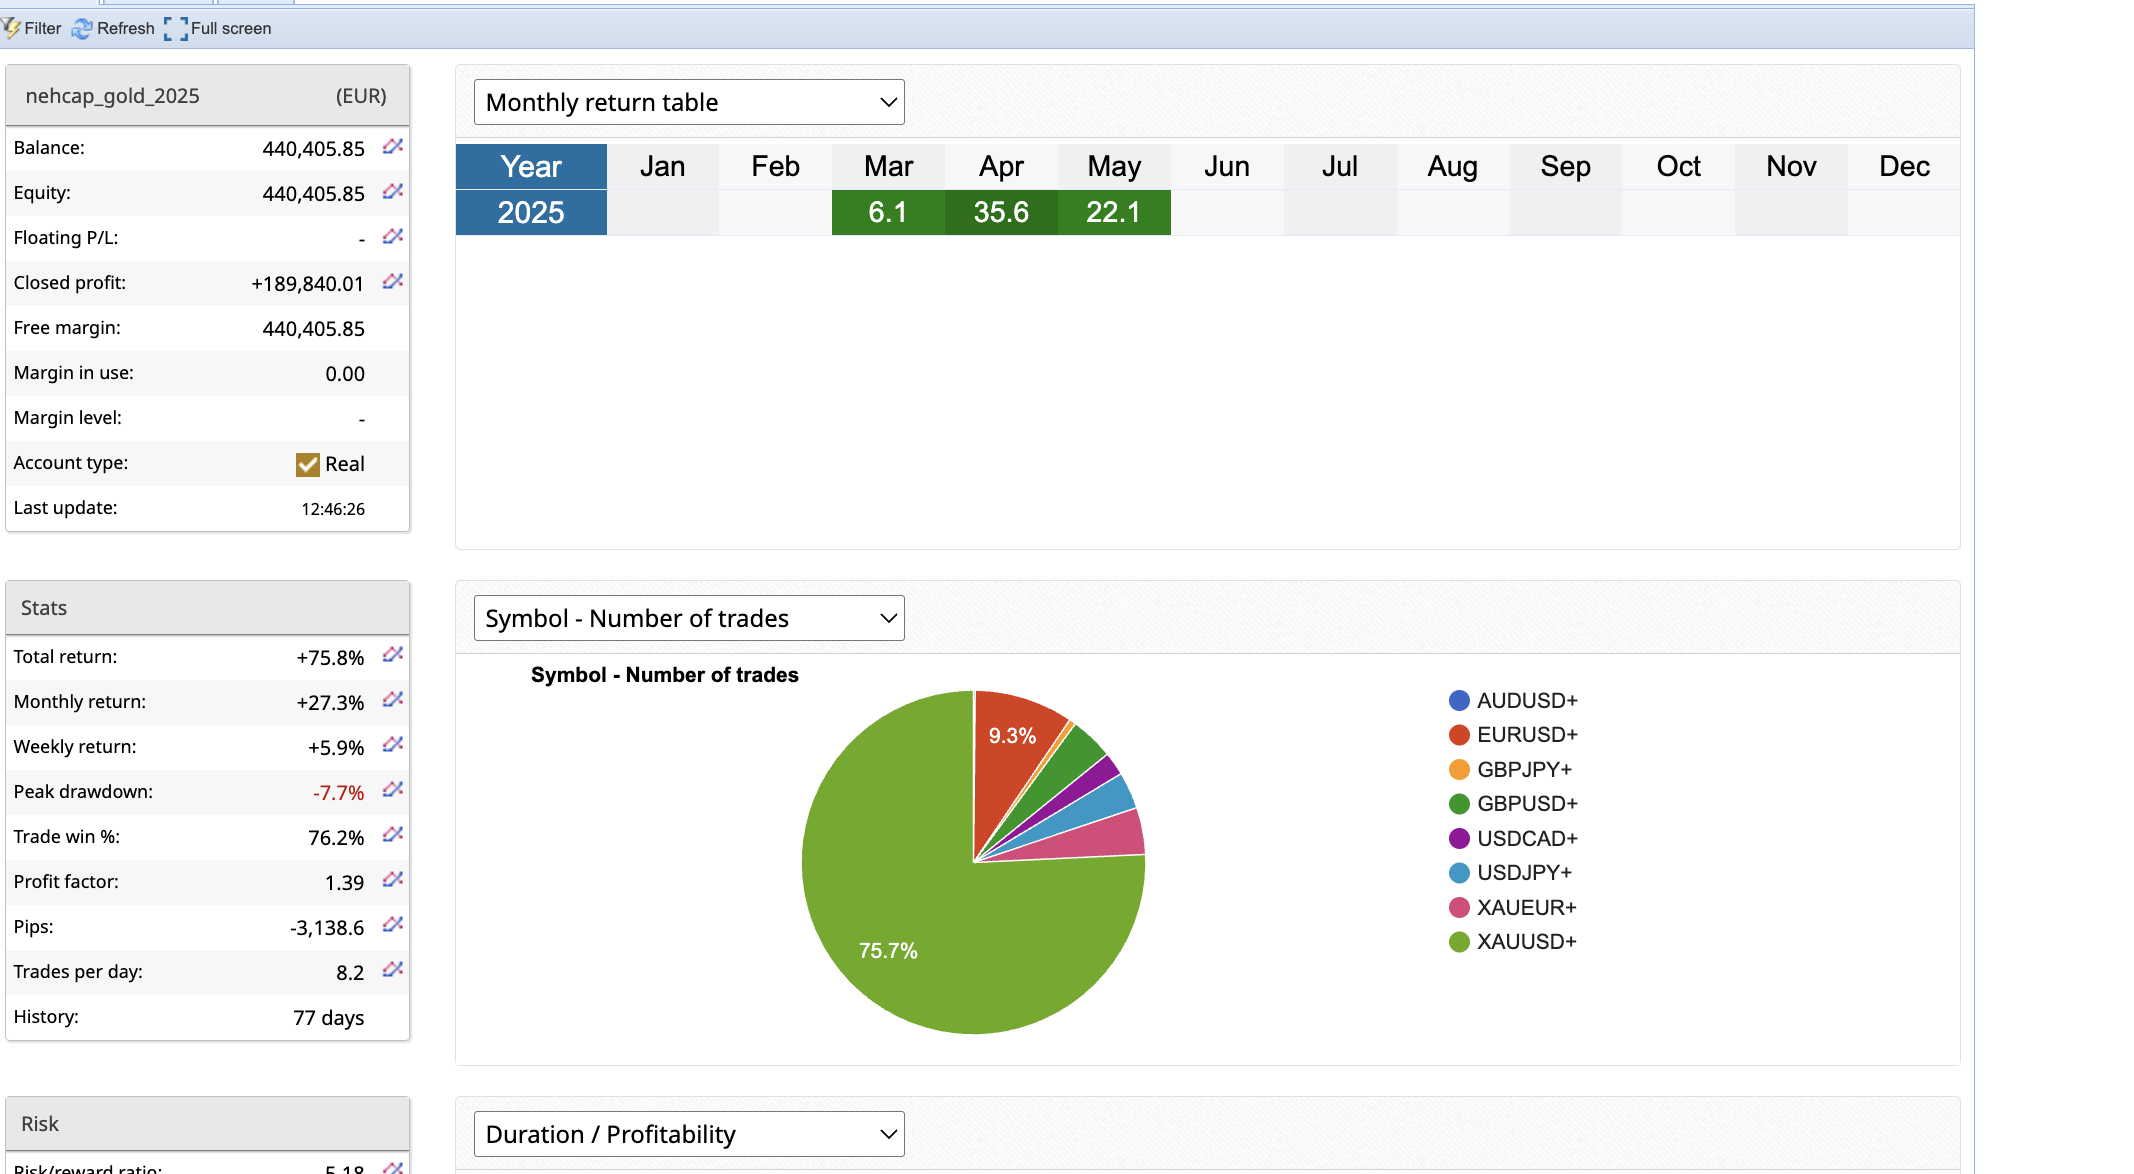Click the April 35.6 return cell
The height and width of the screenshot is (1174, 2134).
point(1001,212)
